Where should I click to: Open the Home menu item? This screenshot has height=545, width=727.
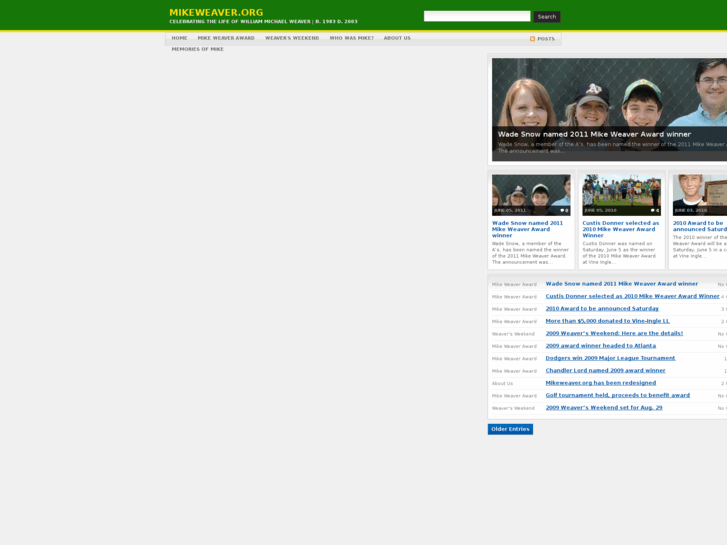click(179, 38)
